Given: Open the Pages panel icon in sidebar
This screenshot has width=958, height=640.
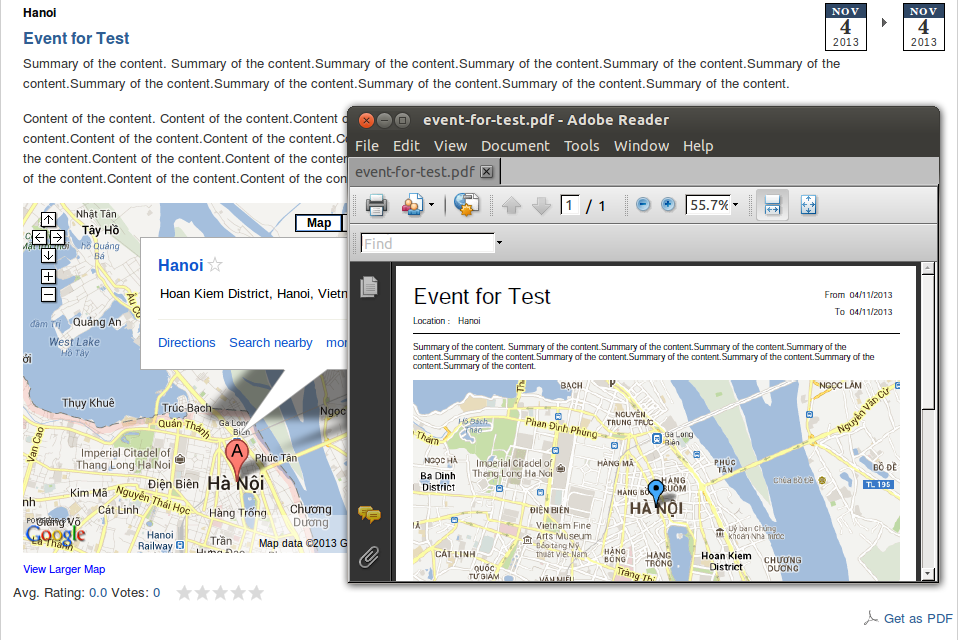Looking at the screenshot, I should (x=369, y=286).
